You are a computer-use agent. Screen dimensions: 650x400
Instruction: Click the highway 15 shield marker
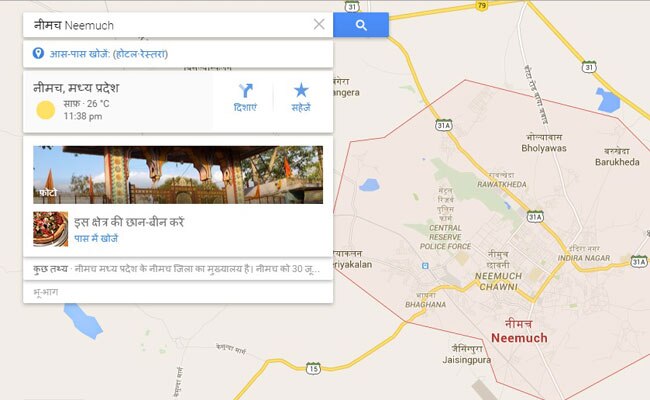click(x=313, y=368)
